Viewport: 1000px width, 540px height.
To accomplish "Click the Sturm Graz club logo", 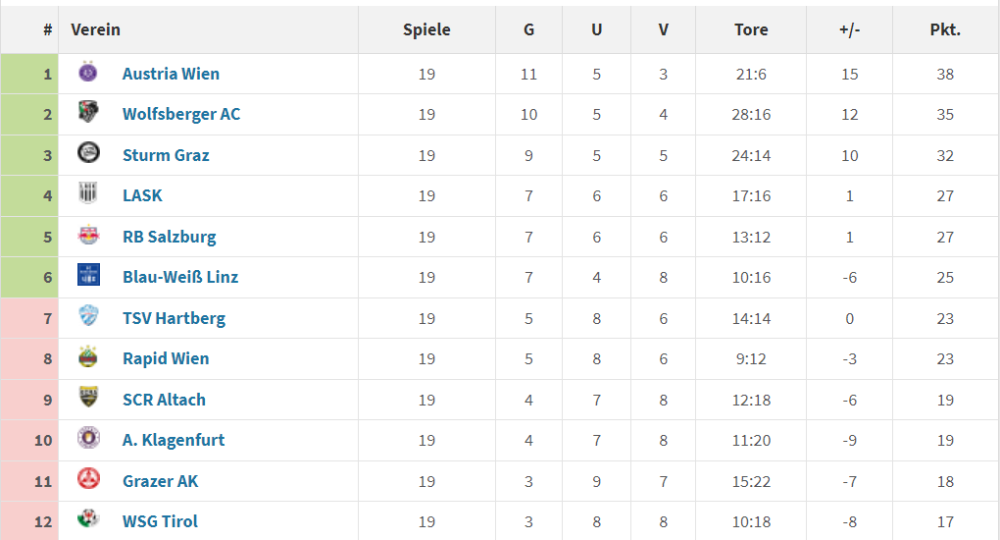I will pyautogui.click(x=88, y=154).
